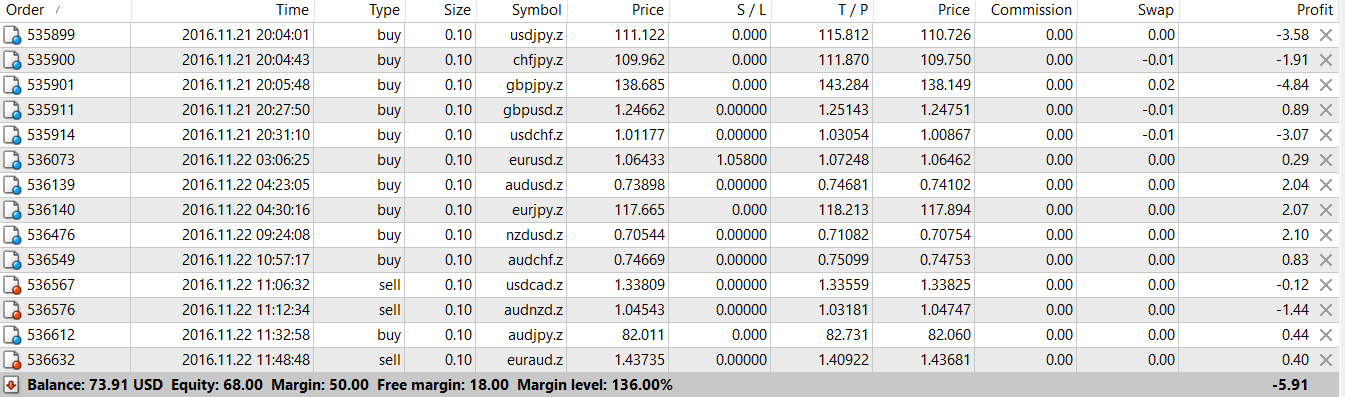Click the order icon for 536549
The image size is (1345, 397).
[x=12, y=260]
